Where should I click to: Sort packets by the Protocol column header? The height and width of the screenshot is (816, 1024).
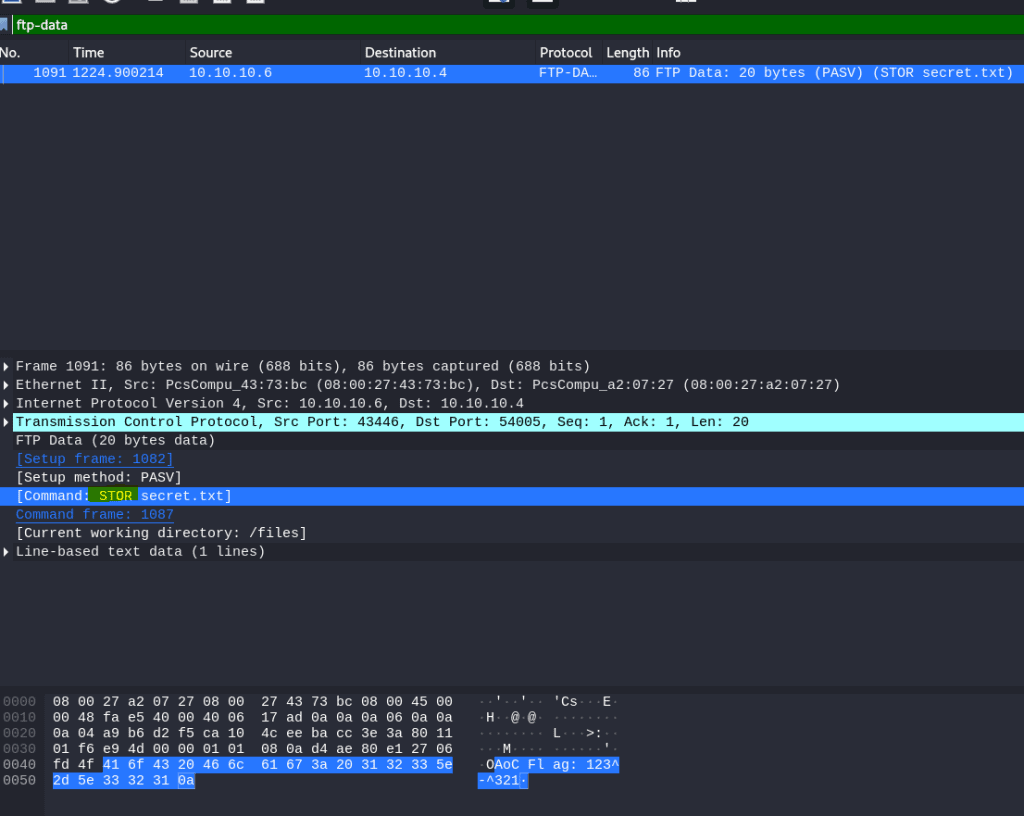tap(568, 53)
